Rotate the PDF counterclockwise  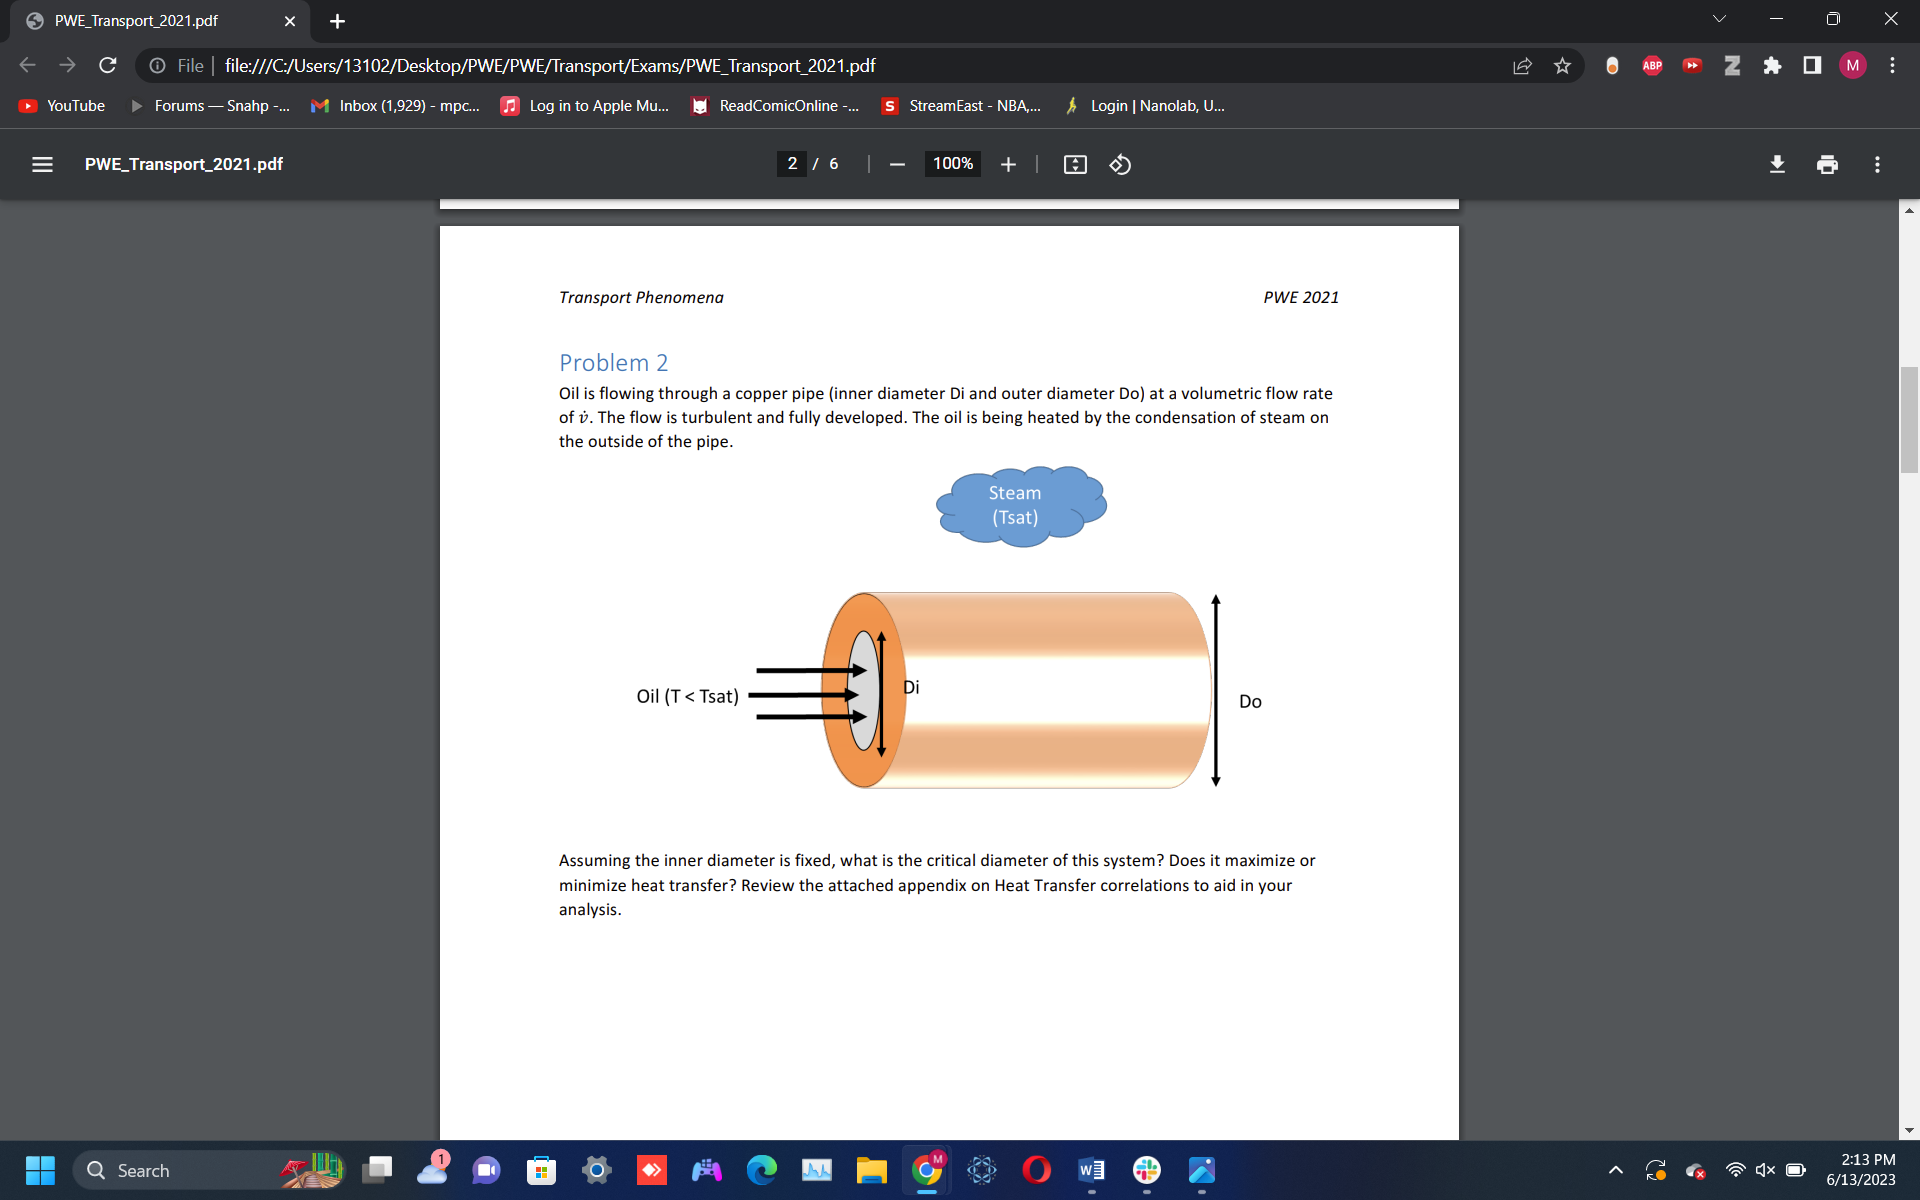click(x=1120, y=164)
